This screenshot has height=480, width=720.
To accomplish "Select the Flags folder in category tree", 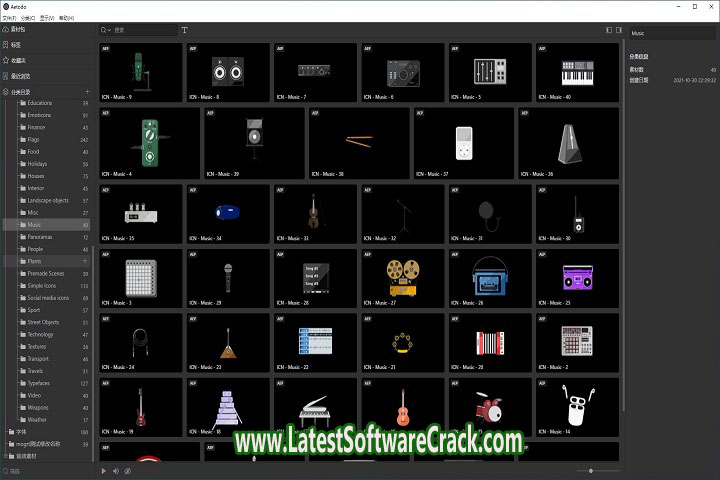I will click(34, 139).
